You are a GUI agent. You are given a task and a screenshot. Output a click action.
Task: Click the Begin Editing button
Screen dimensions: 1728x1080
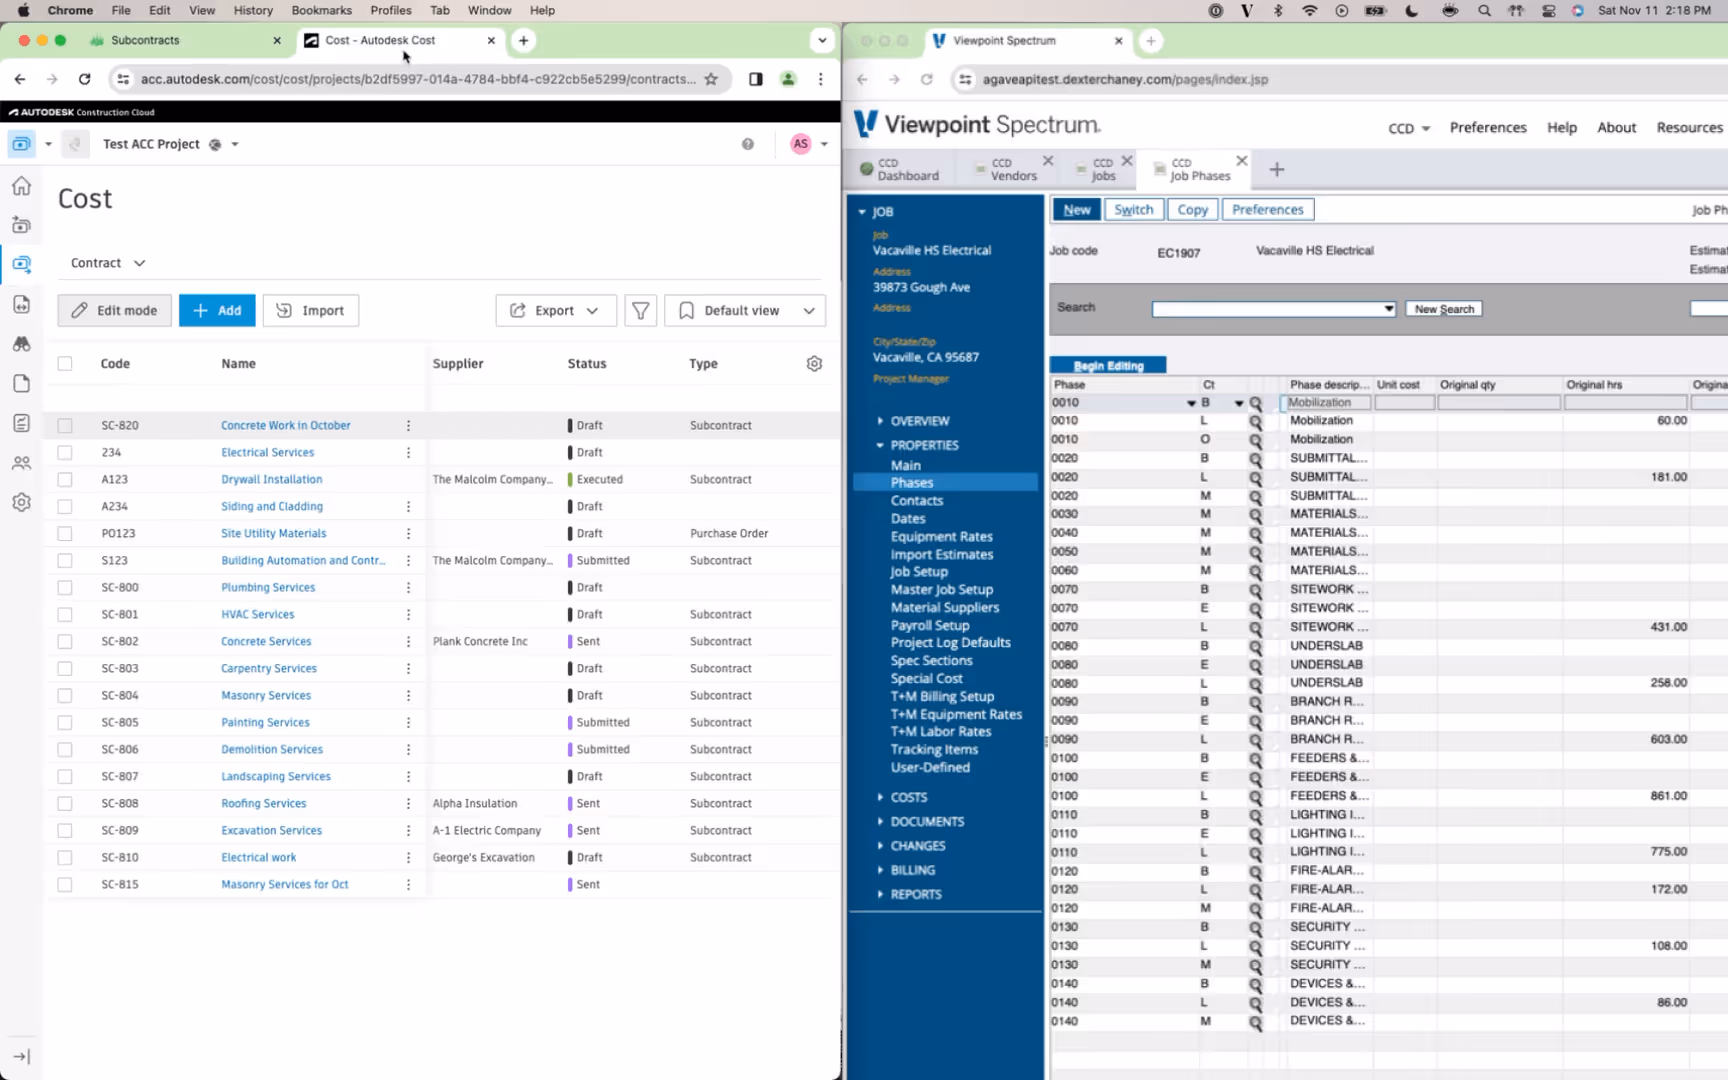(1108, 366)
